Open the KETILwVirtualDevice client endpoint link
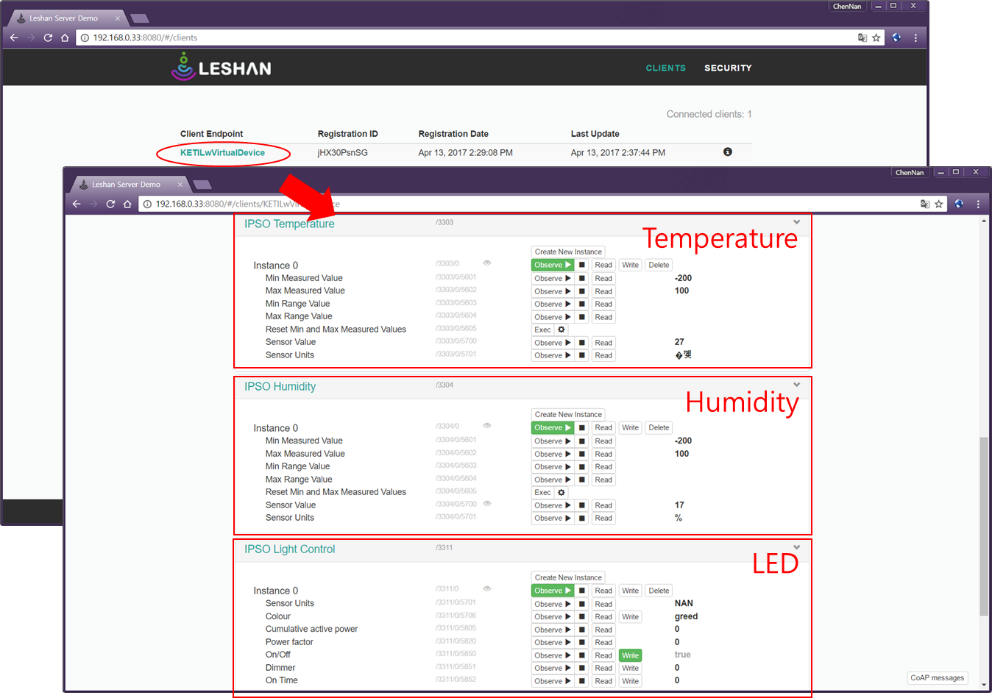This screenshot has height=698, width=992. [222, 153]
